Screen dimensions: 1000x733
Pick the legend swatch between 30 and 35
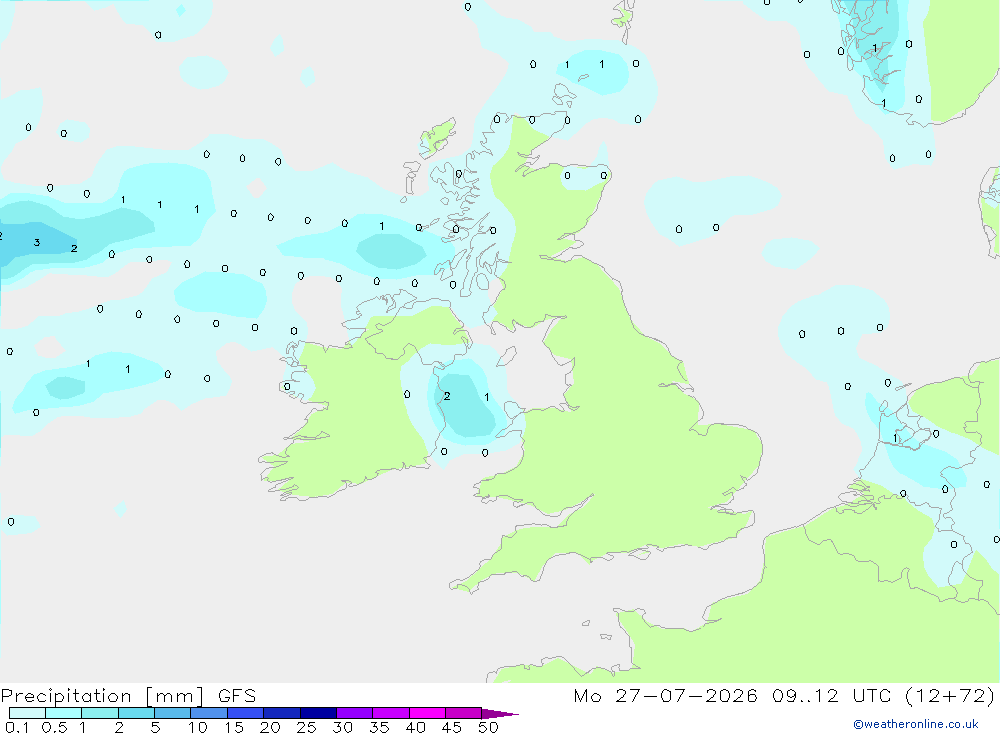point(355,713)
